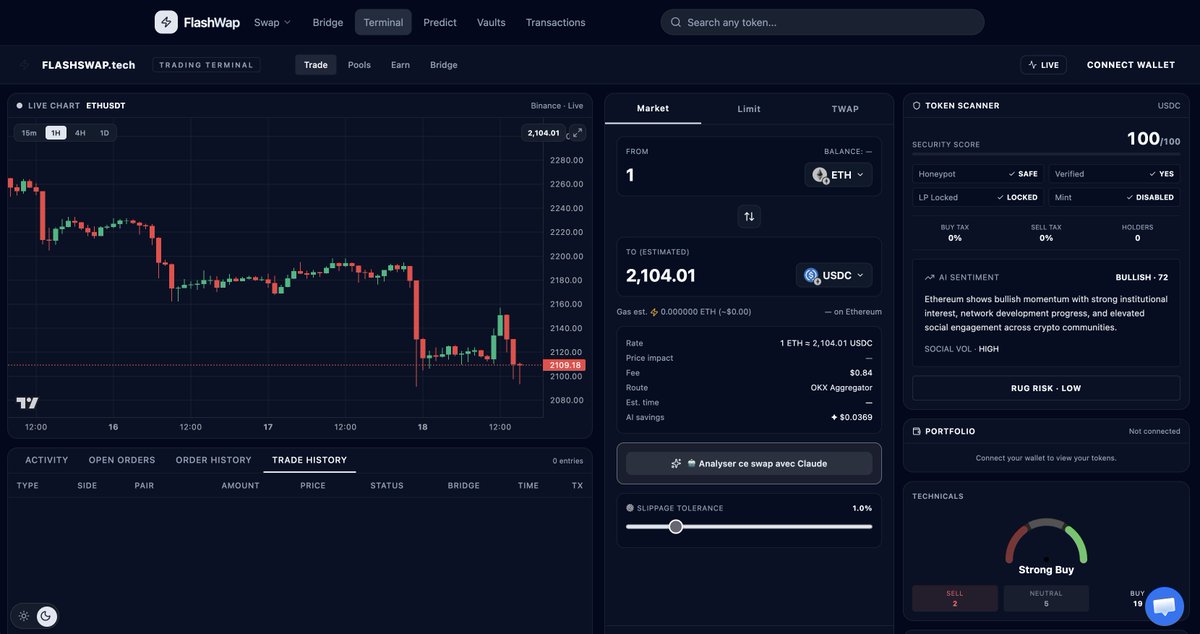Switch to the Pools sub-tab
Viewport: 1200px width, 634px height.
pyautogui.click(x=359, y=65)
